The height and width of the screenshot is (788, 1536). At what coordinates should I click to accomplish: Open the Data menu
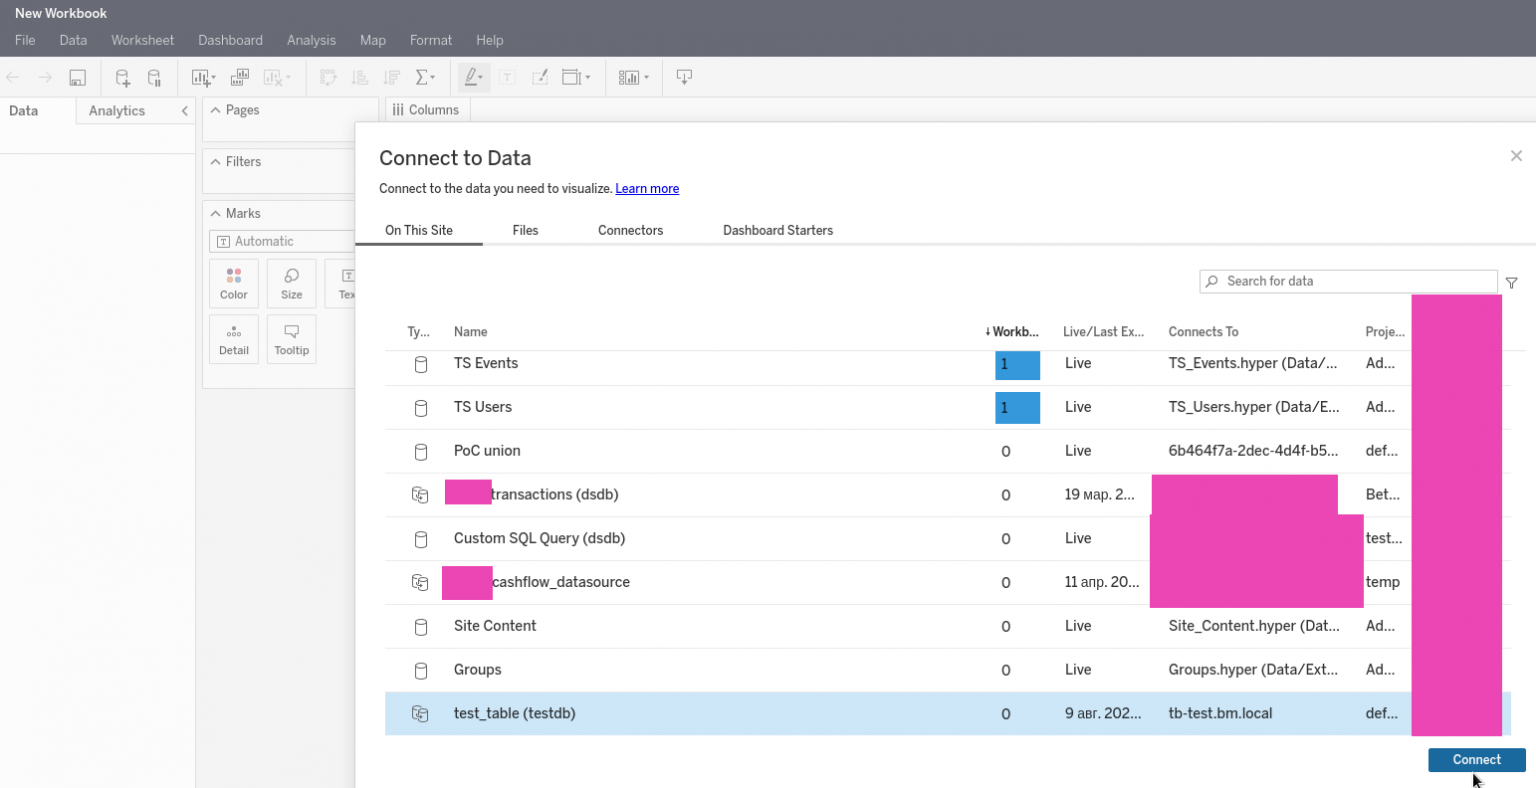tap(73, 40)
